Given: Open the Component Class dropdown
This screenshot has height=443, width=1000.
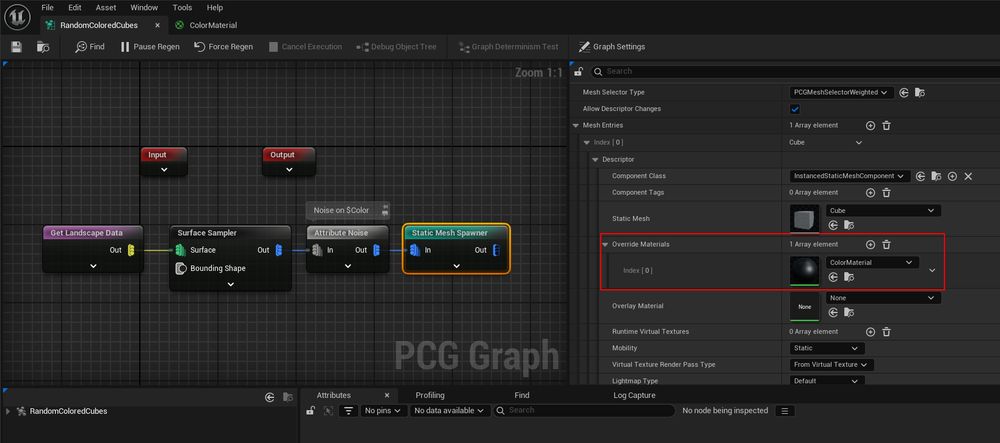Looking at the screenshot, I should [849, 176].
